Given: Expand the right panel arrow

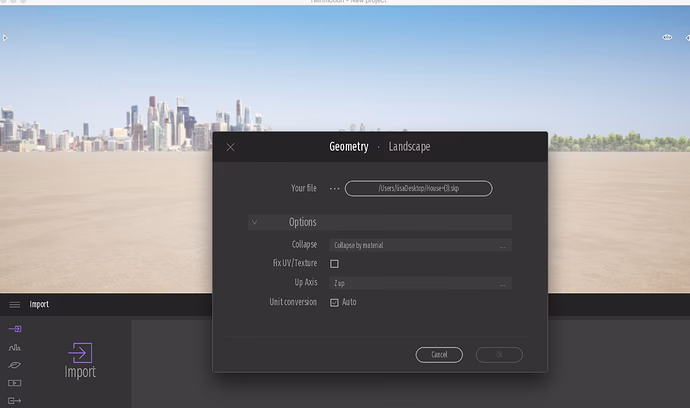Looking at the screenshot, I should coord(687,38).
